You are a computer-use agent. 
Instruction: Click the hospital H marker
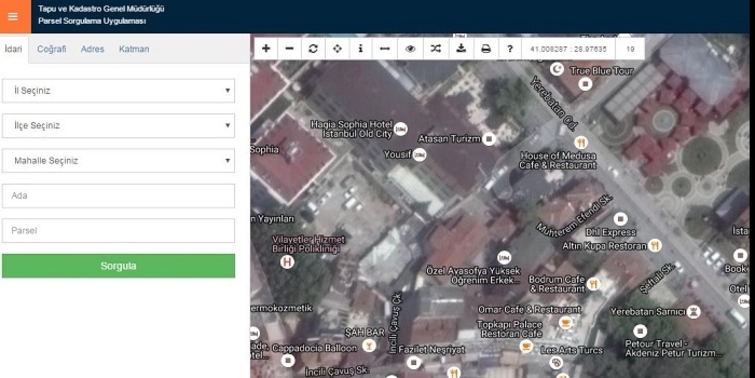click(287, 262)
